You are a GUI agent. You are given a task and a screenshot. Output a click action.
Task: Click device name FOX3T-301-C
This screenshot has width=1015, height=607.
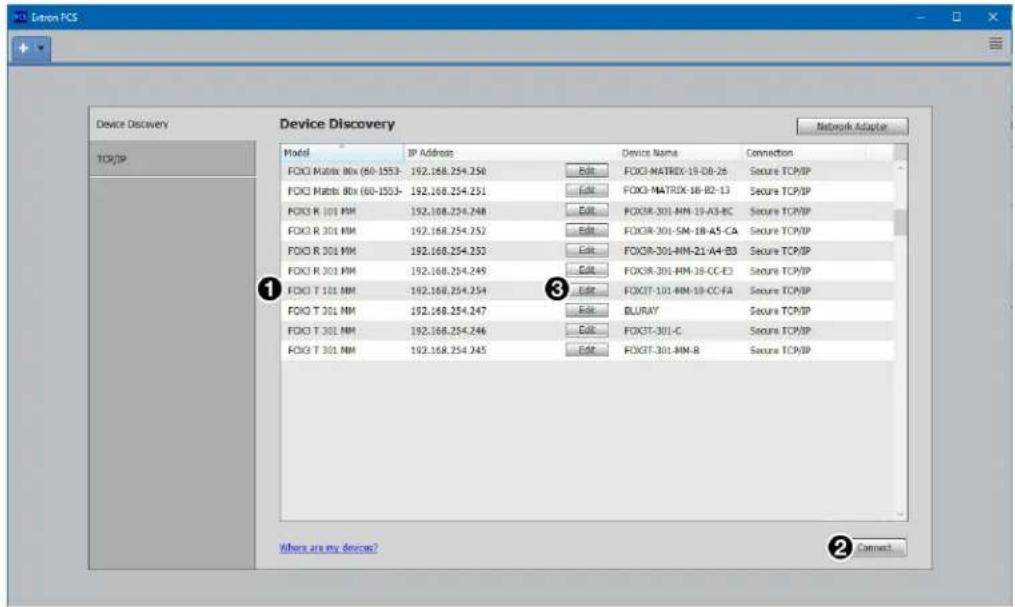[x=652, y=331]
